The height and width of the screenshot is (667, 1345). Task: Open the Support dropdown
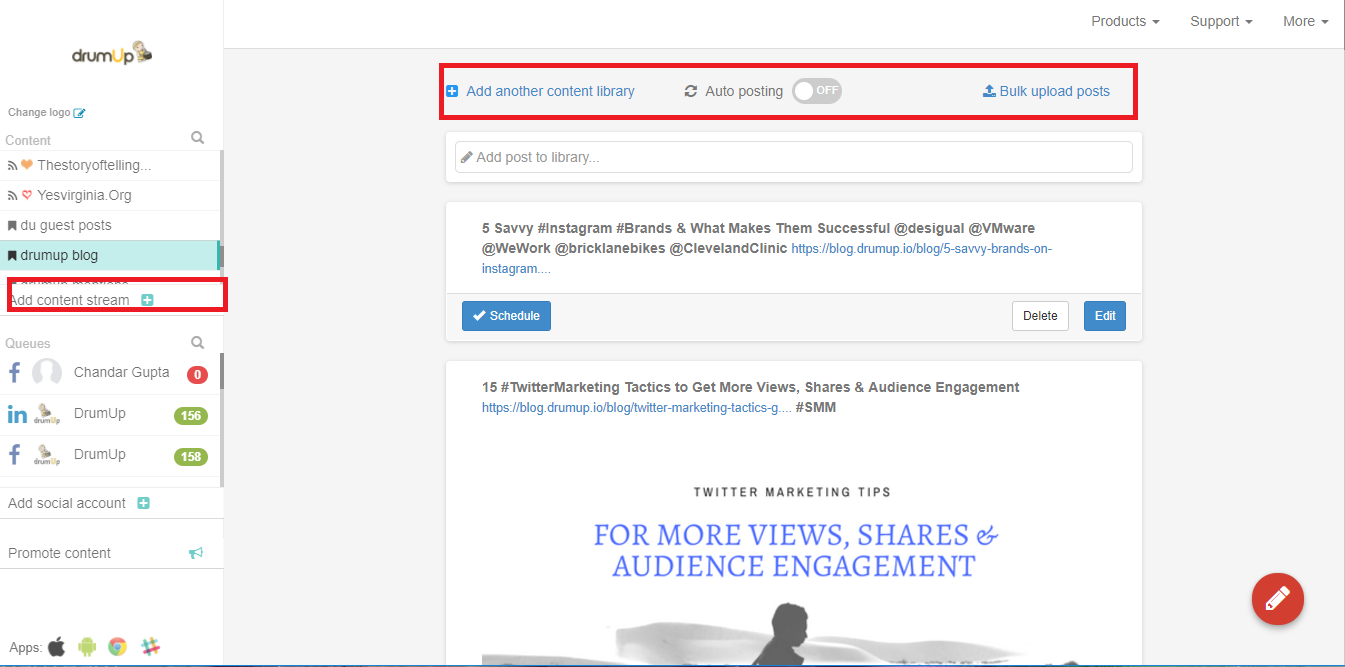tap(1221, 21)
